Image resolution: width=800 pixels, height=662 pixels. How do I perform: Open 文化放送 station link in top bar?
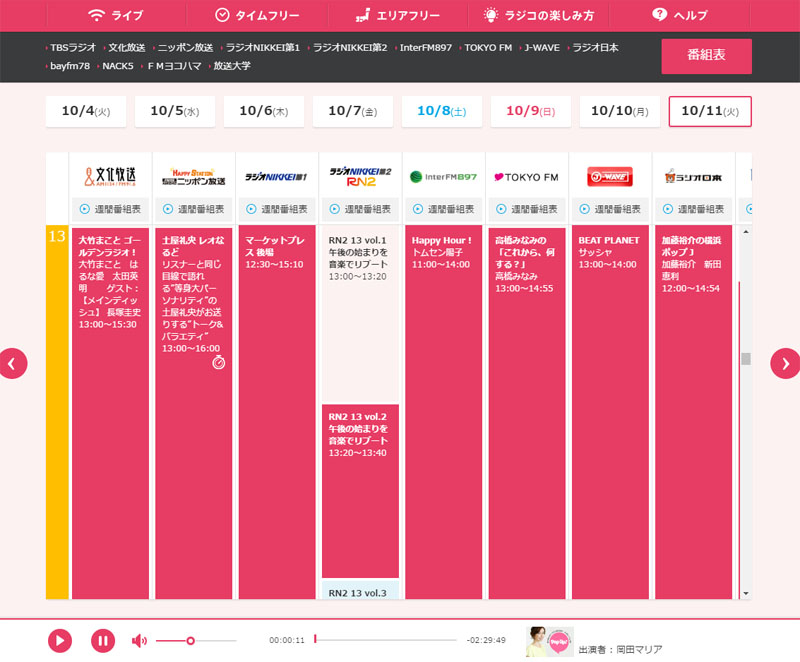click(x=125, y=48)
